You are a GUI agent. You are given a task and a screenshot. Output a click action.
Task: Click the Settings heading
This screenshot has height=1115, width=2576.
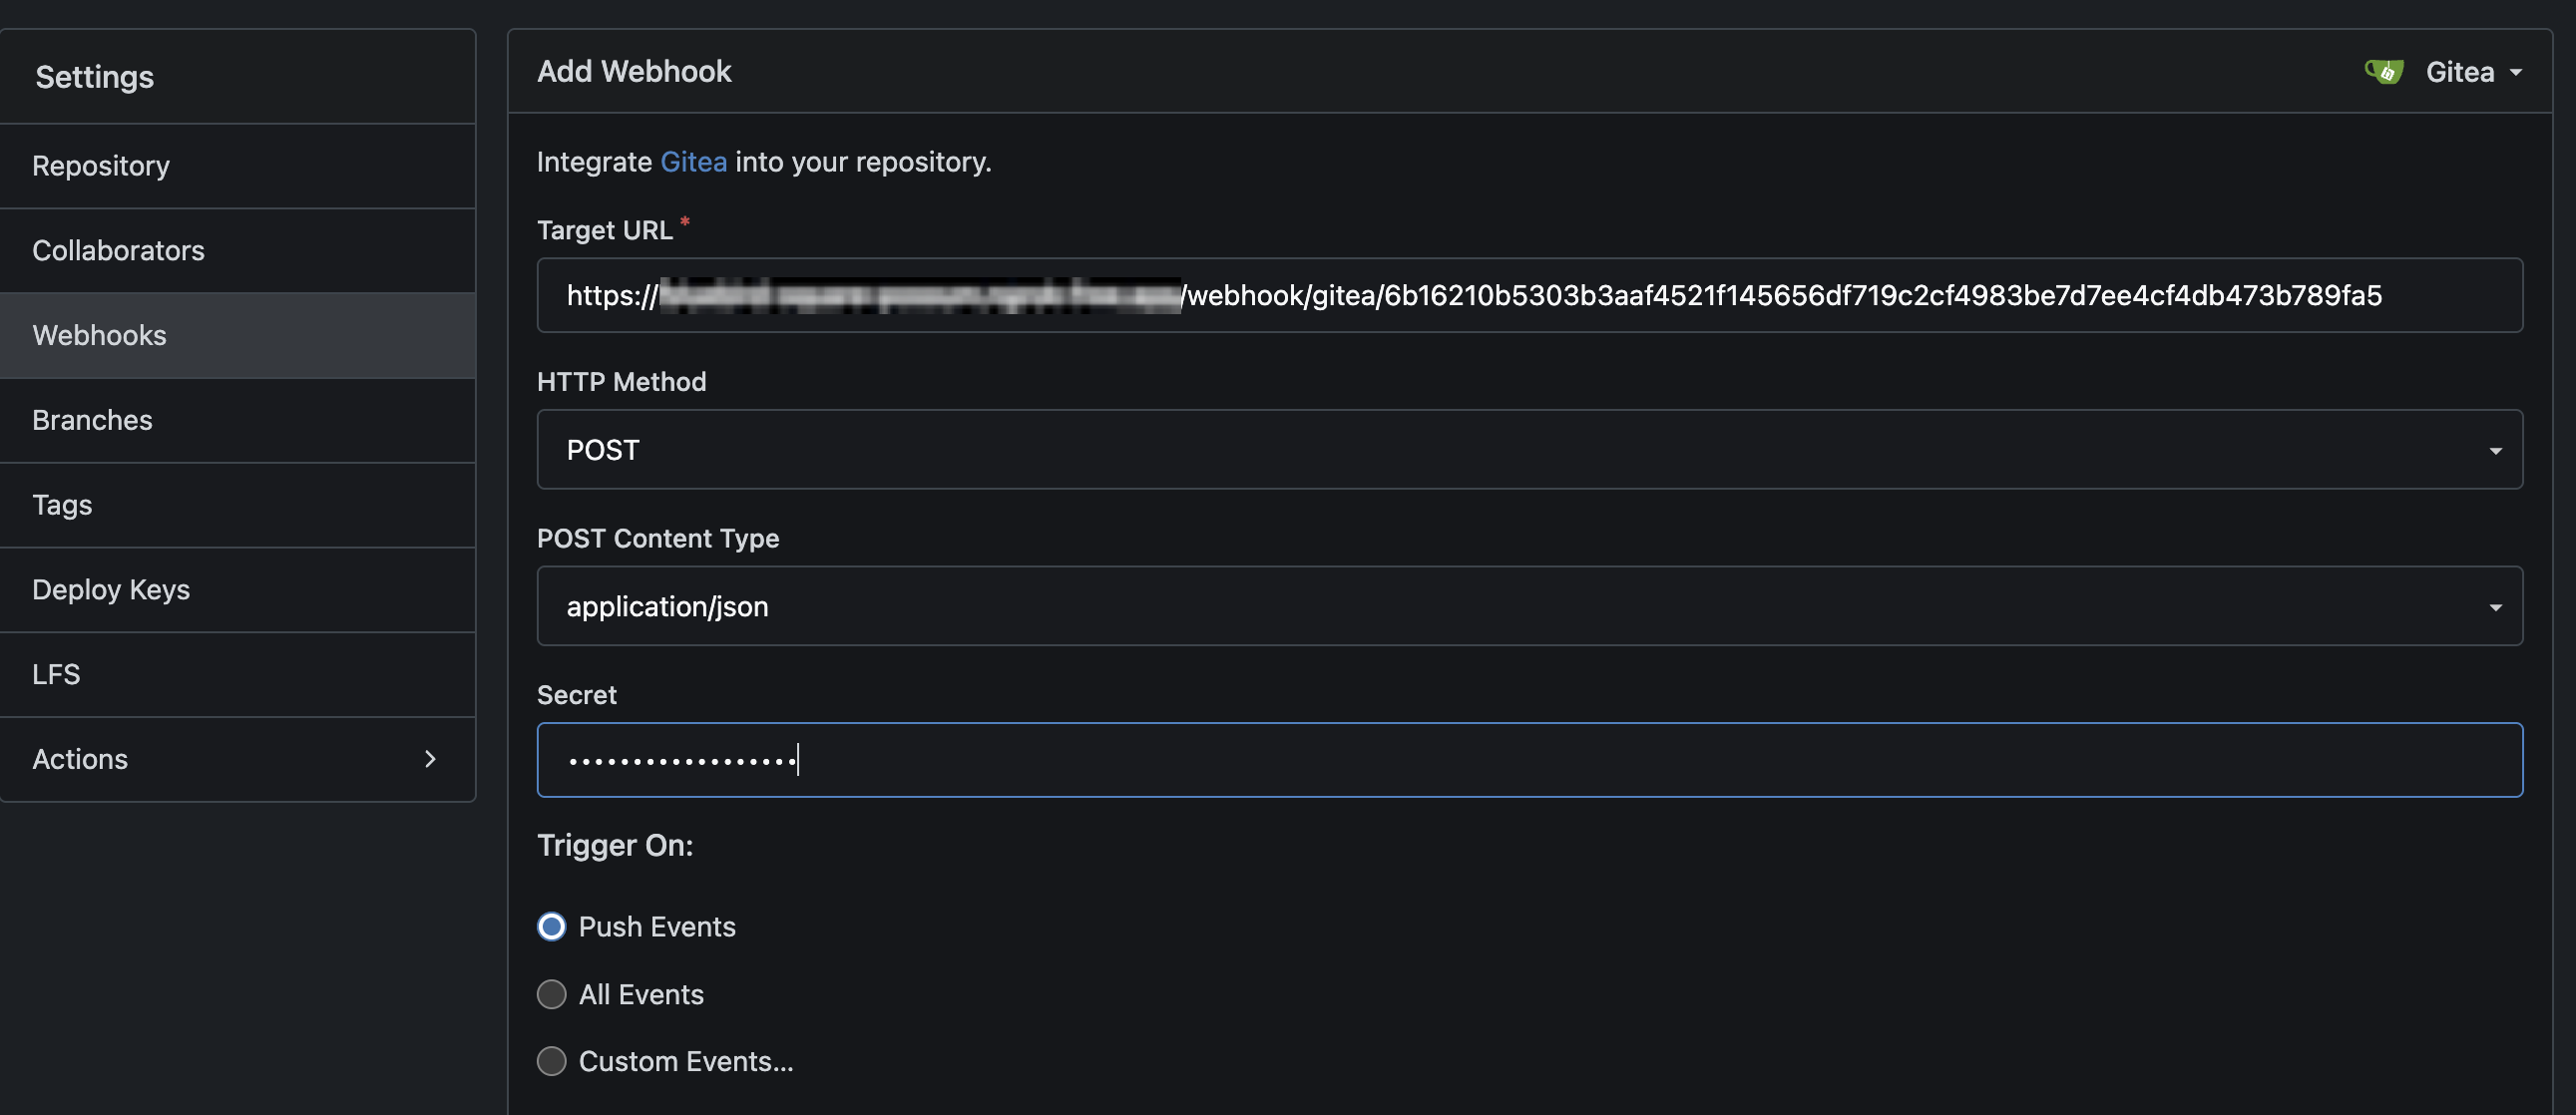click(x=94, y=76)
